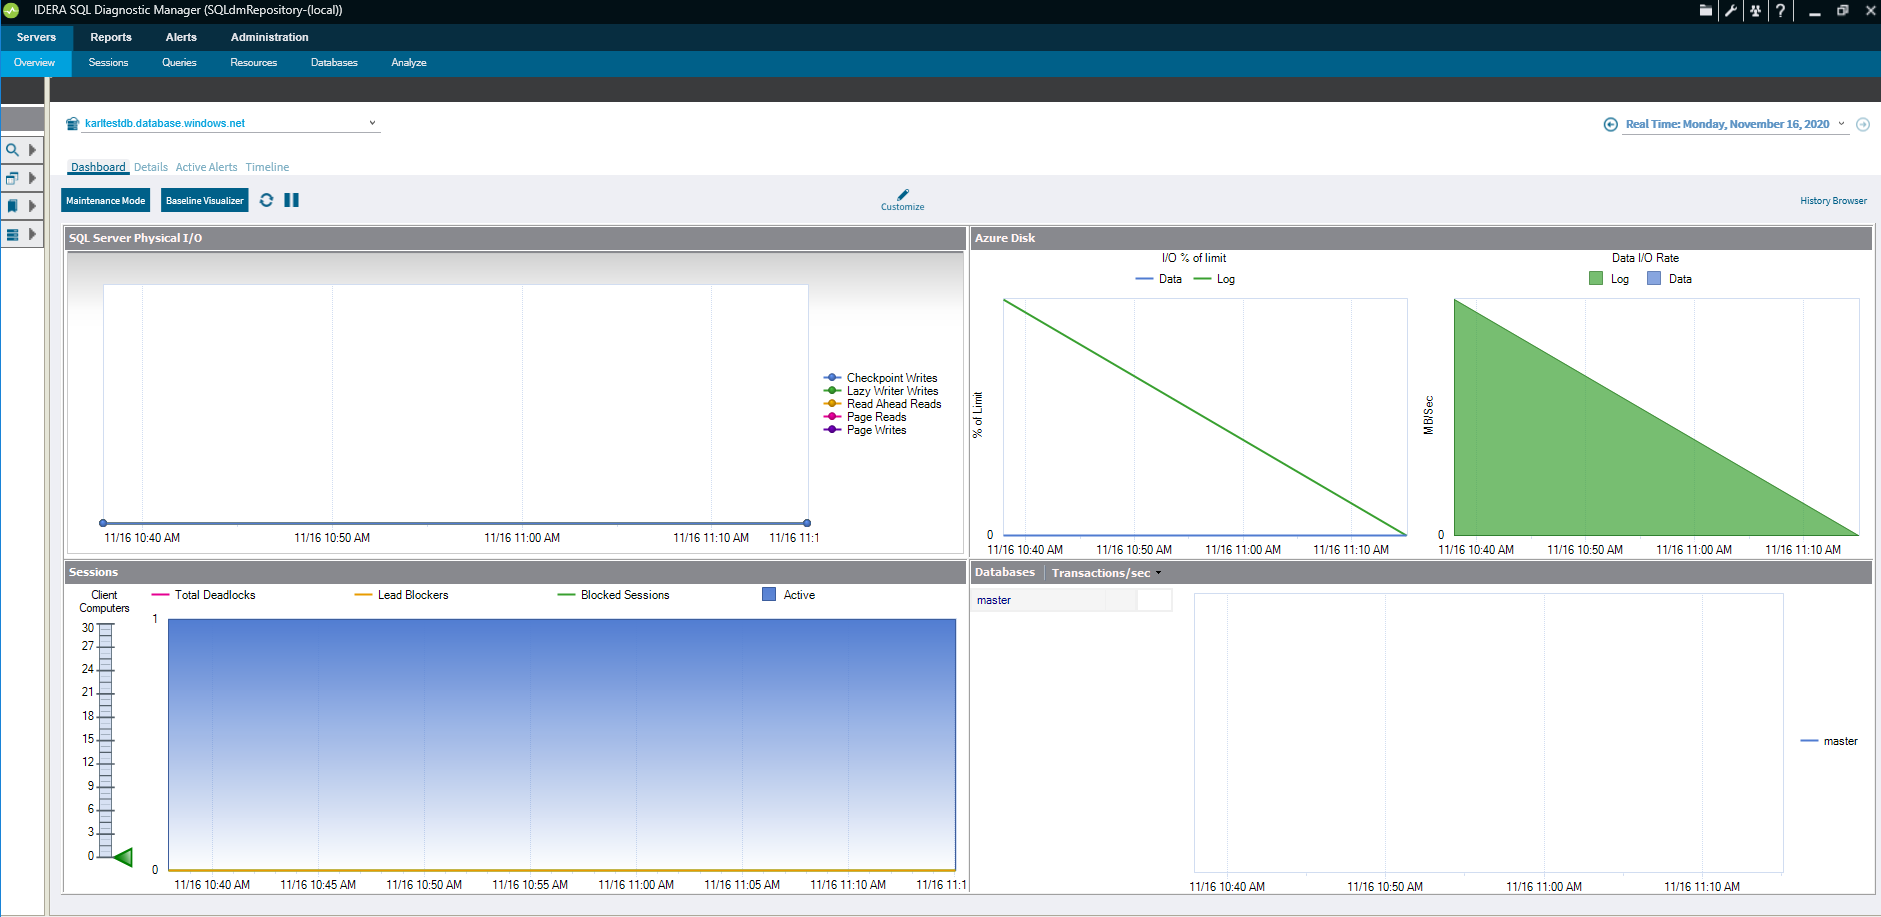Click the green Log swatch in Data I/O Rate
The width and height of the screenshot is (1881, 917).
point(1596,279)
